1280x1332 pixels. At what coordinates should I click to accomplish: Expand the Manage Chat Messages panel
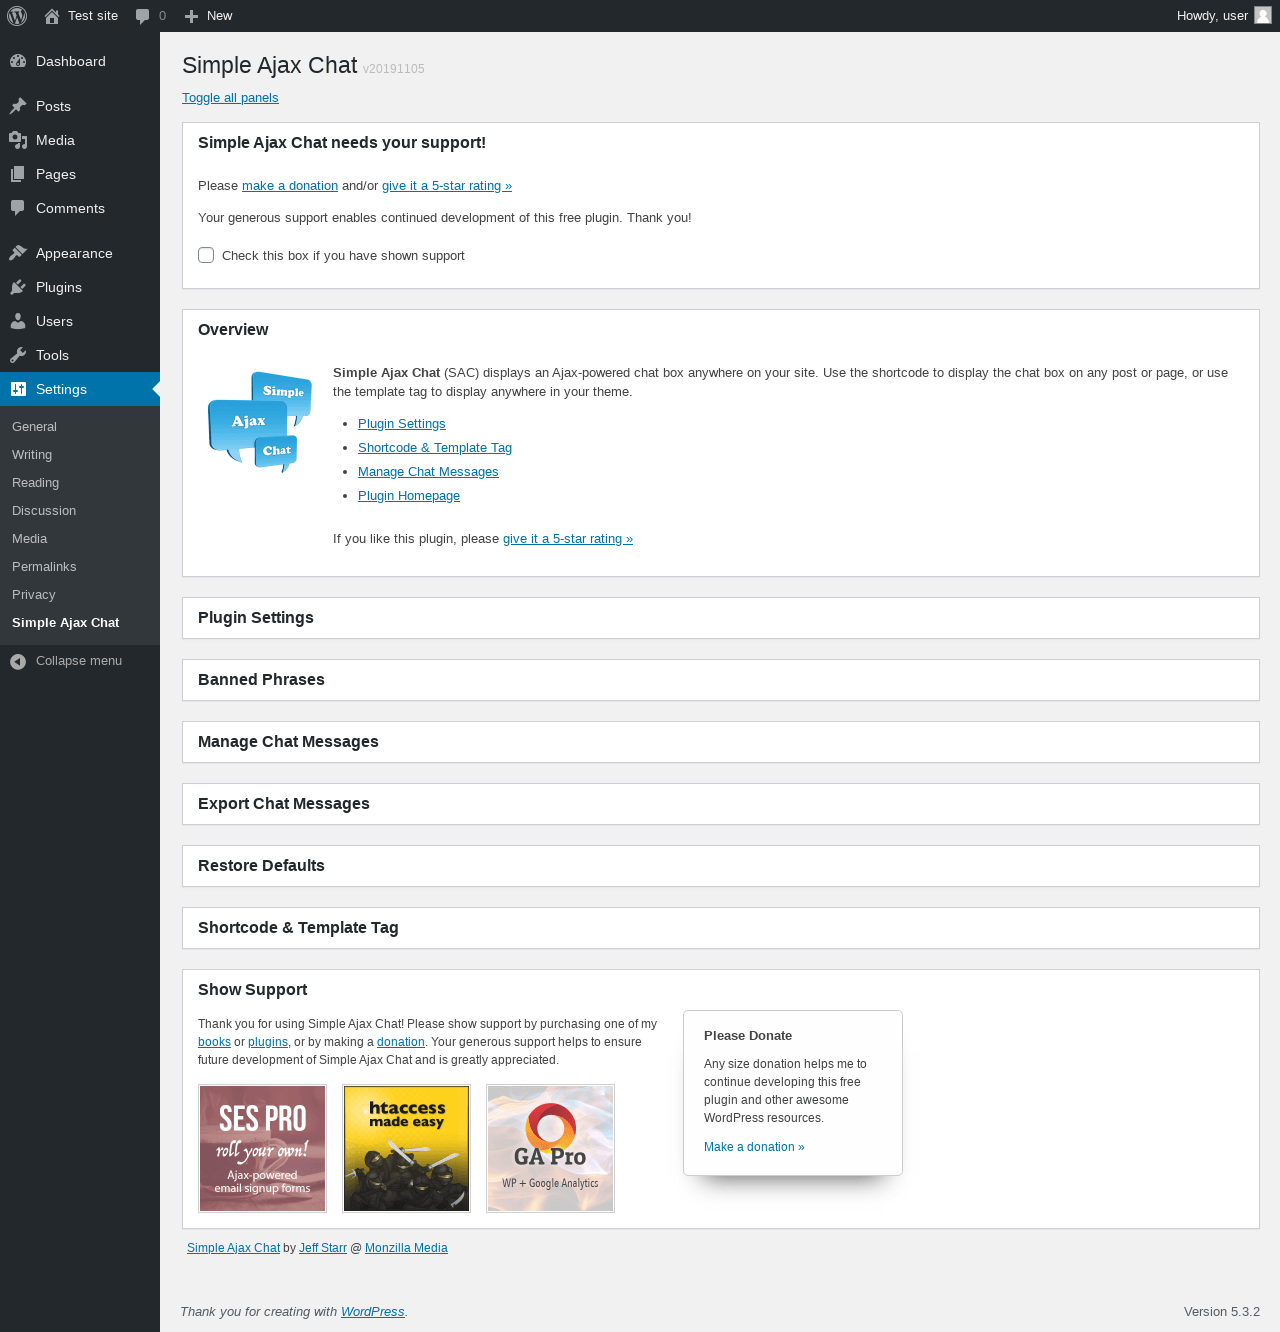721,742
